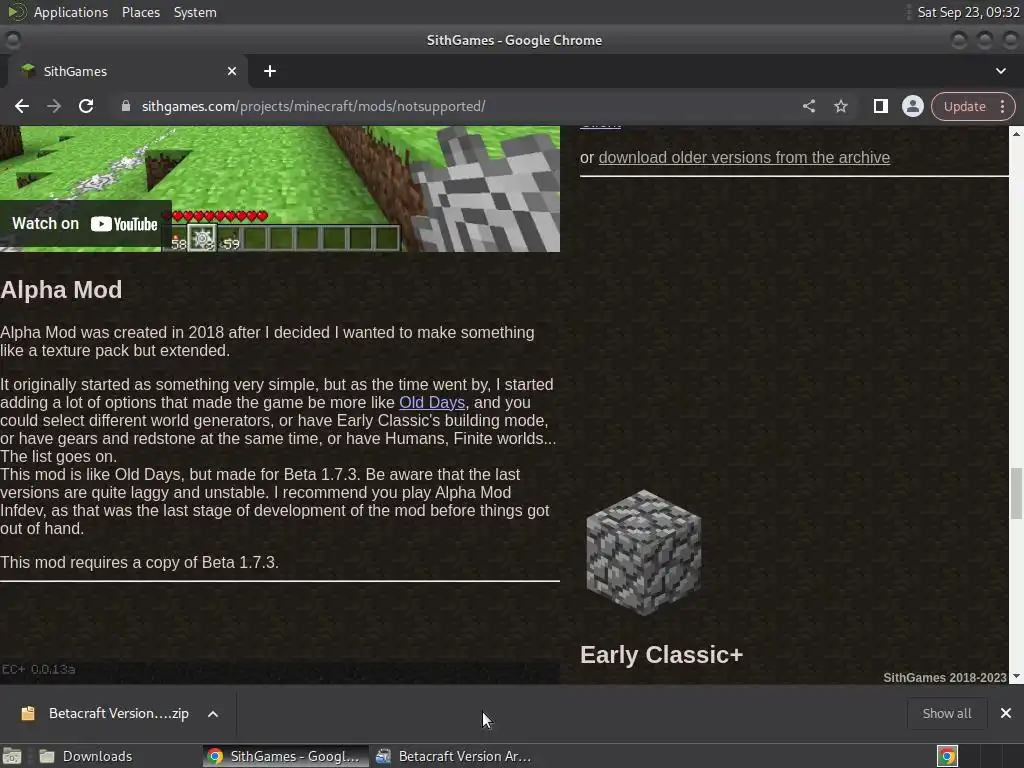Click the text This mod requires a copy of Beta 1.7.3
The width and height of the screenshot is (1024, 768).
(x=139, y=562)
